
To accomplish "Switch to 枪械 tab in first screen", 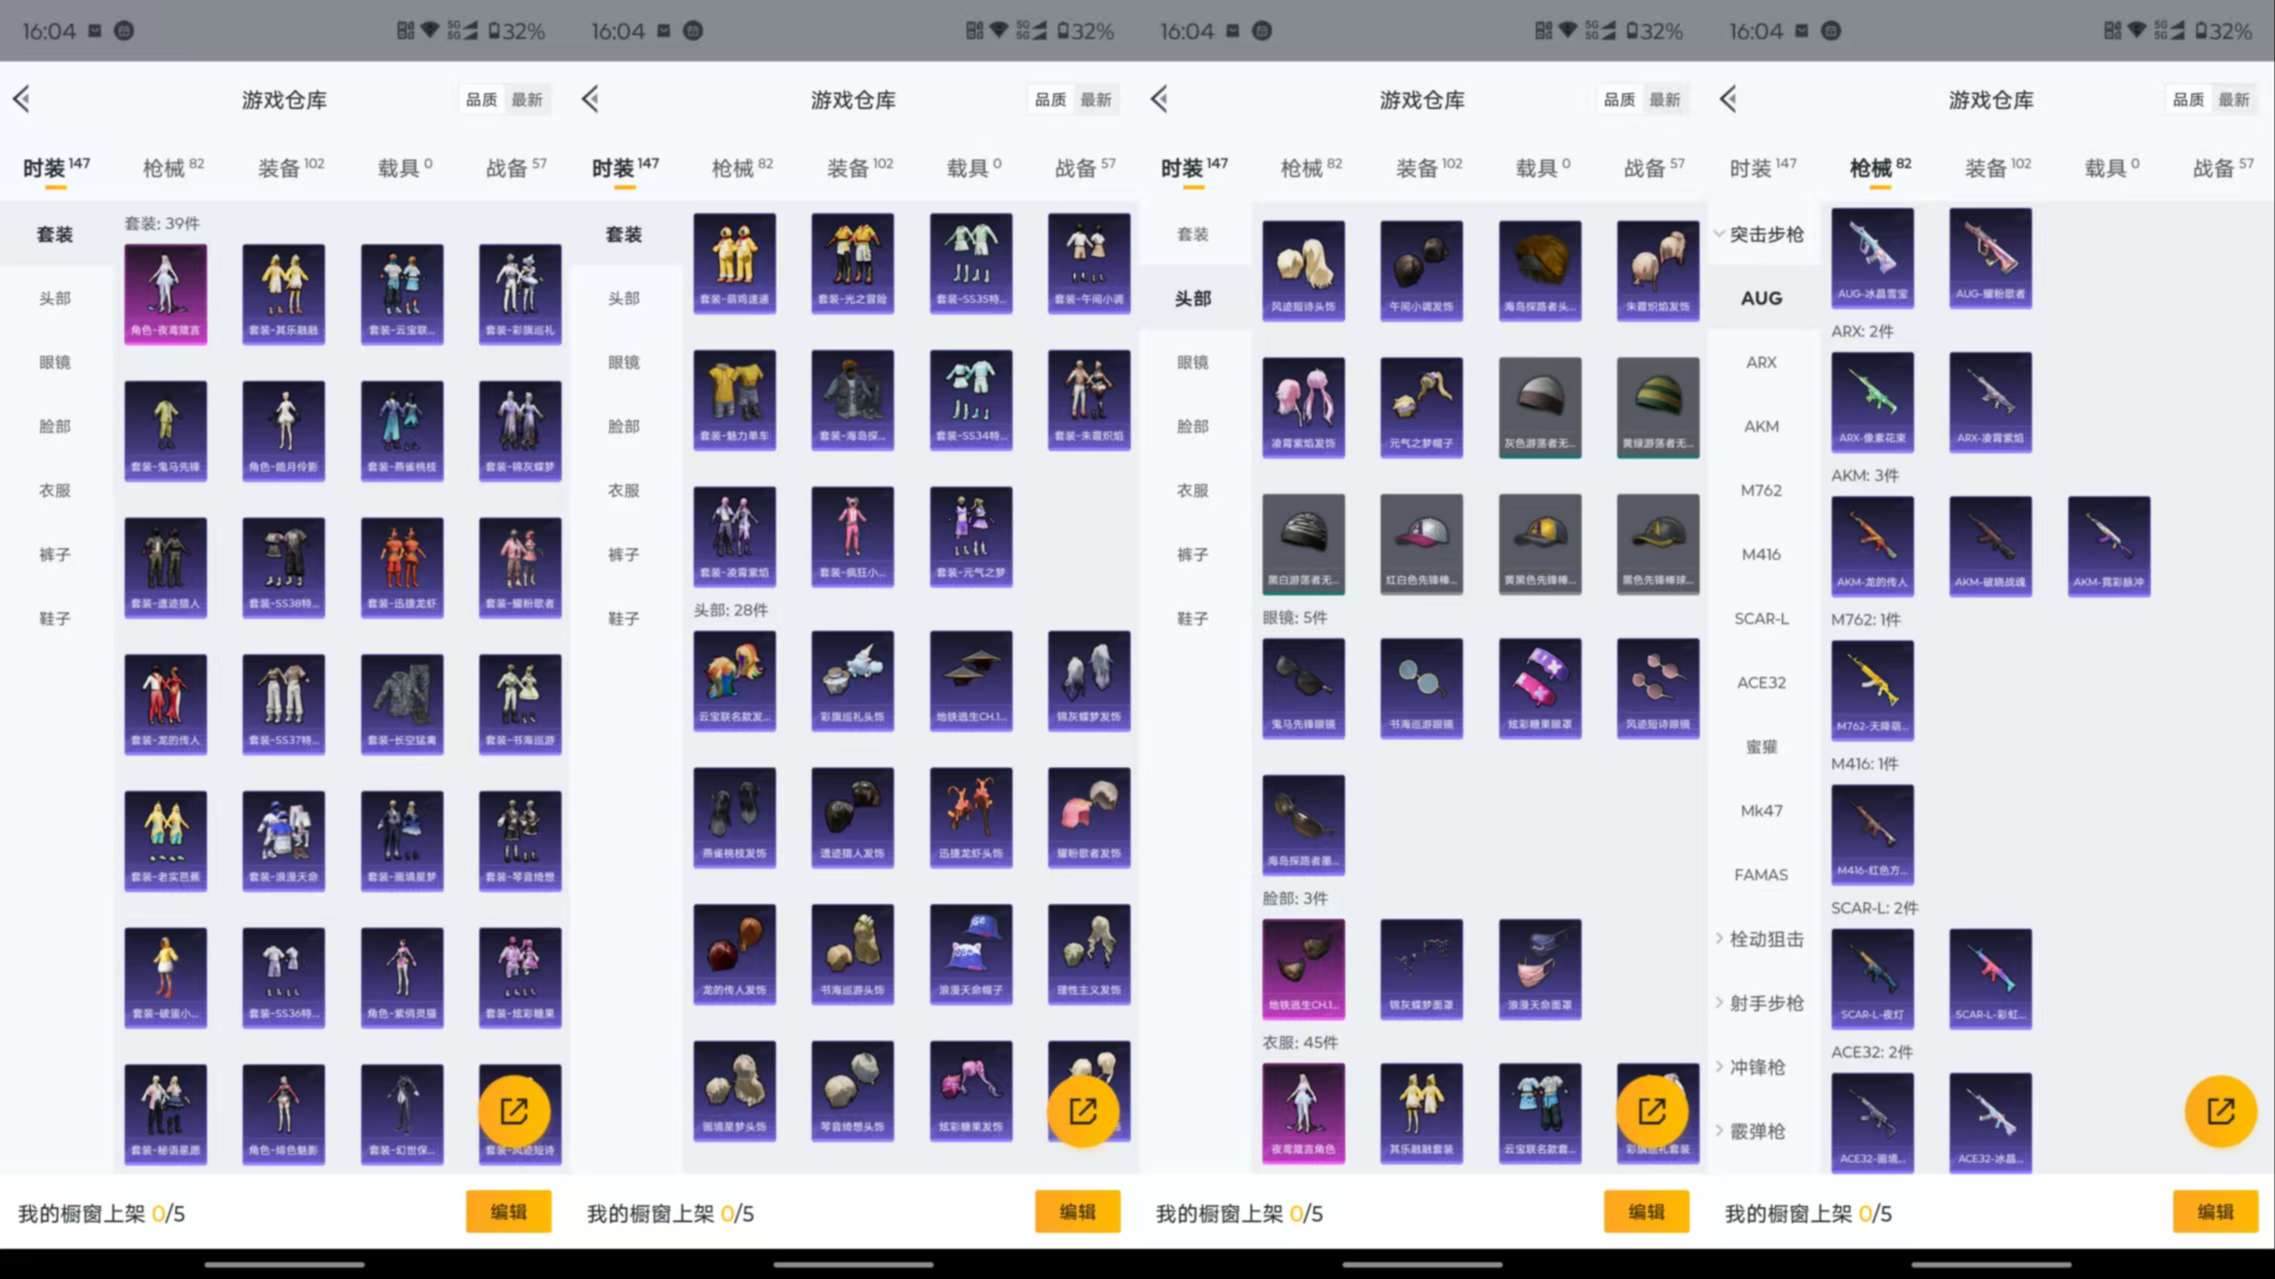I will [173, 167].
